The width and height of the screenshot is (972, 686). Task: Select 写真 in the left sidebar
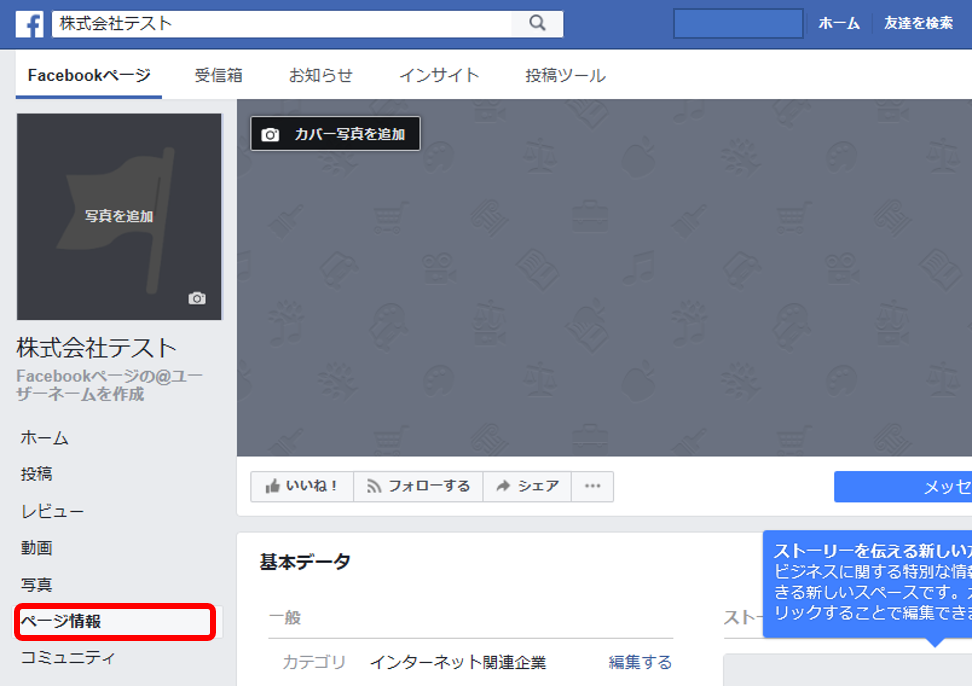coord(37,584)
